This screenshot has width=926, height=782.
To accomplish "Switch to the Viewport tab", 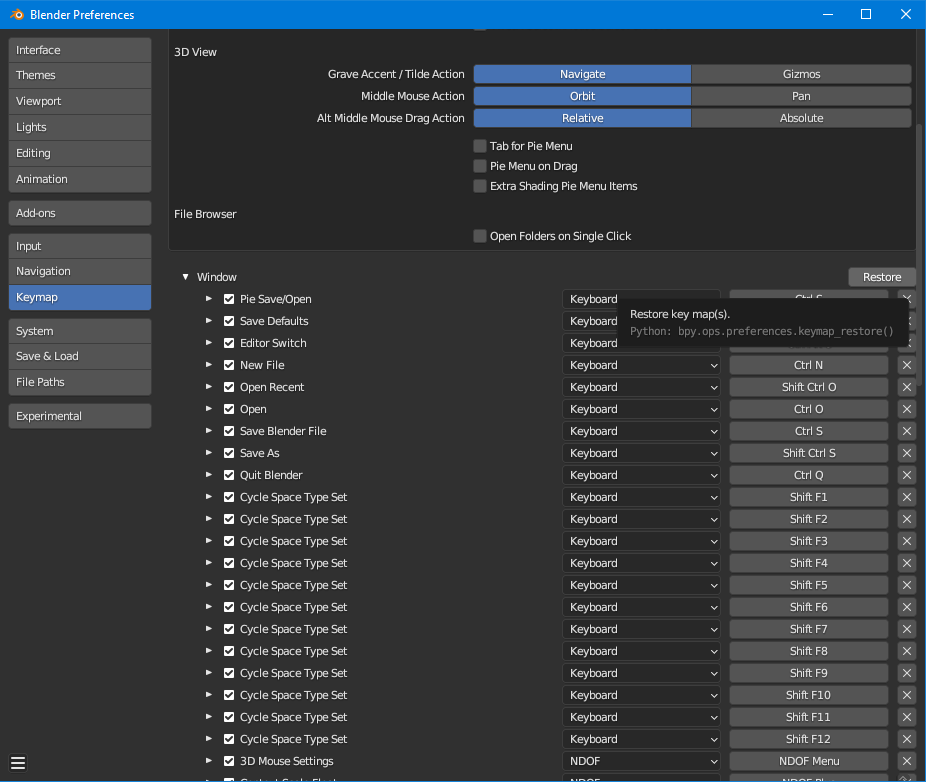I will pos(80,101).
